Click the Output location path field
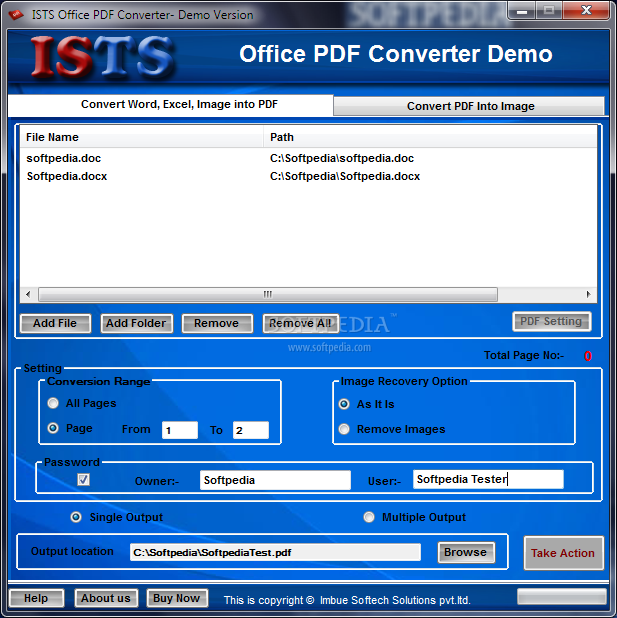Viewport: 617px width, 618px height. [x=275, y=552]
